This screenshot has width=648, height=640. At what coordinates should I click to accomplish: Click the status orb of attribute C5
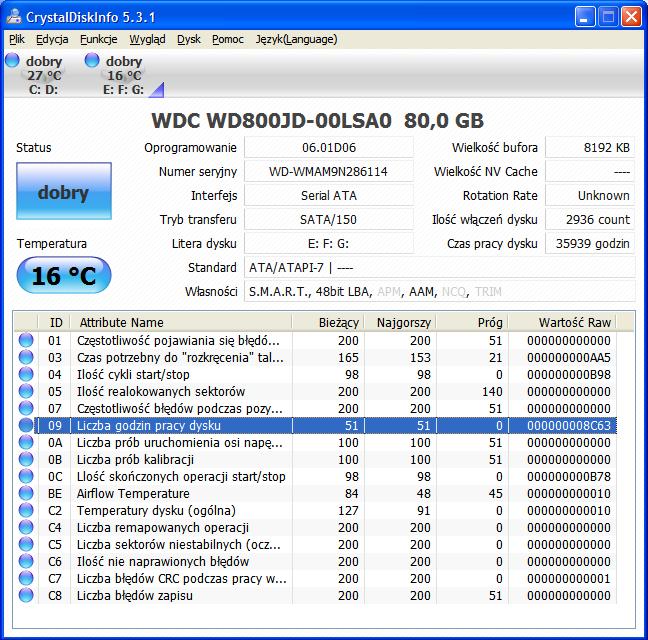point(26,544)
